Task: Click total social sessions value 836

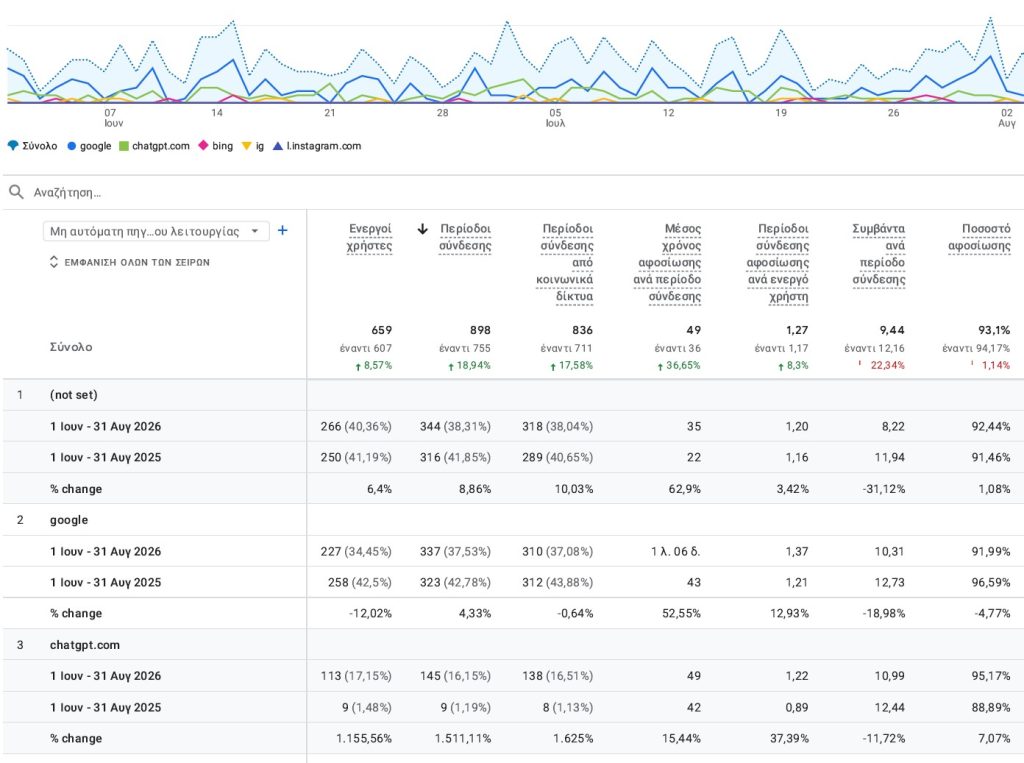Action: (x=583, y=330)
